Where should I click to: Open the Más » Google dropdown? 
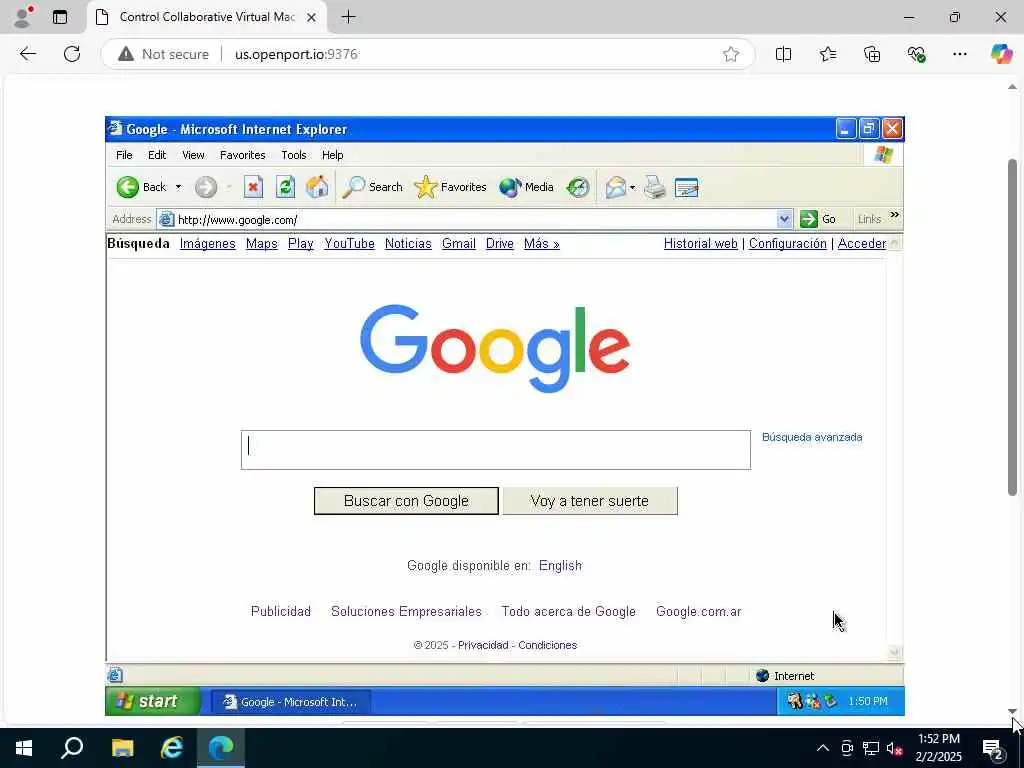pyautogui.click(x=541, y=244)
